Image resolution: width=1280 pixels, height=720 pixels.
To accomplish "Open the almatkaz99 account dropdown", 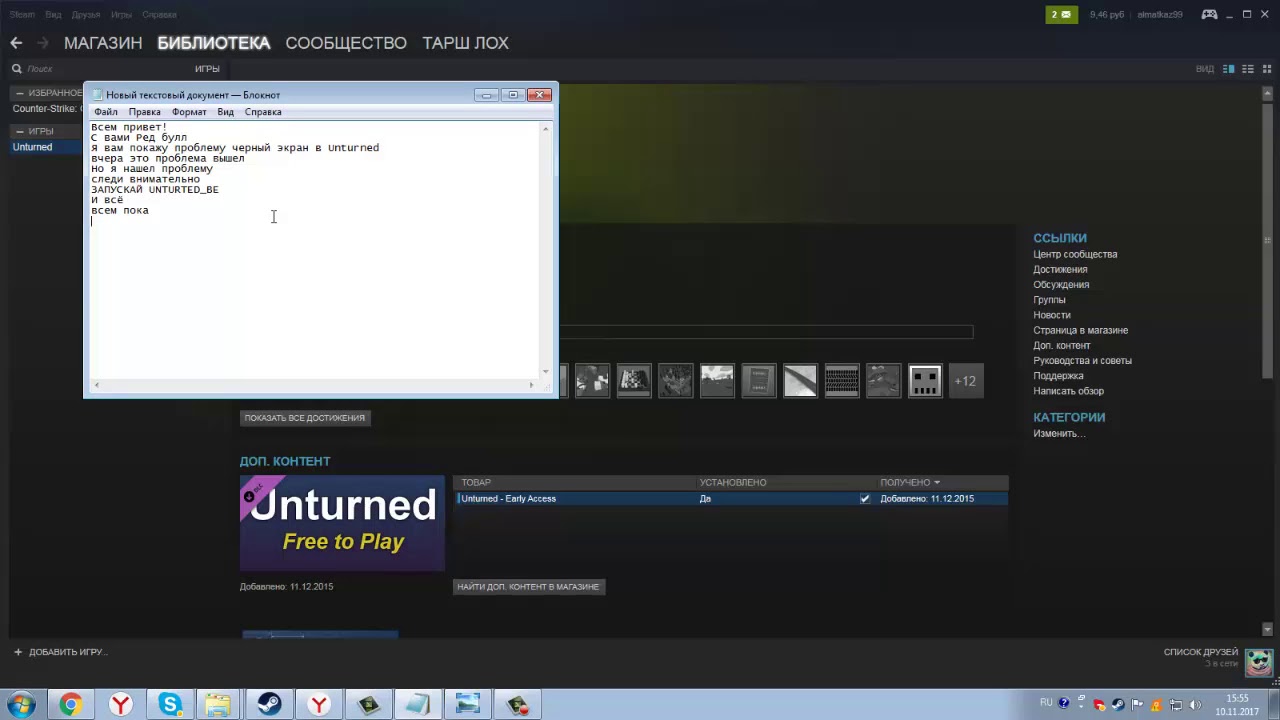I will [1160, 15].
